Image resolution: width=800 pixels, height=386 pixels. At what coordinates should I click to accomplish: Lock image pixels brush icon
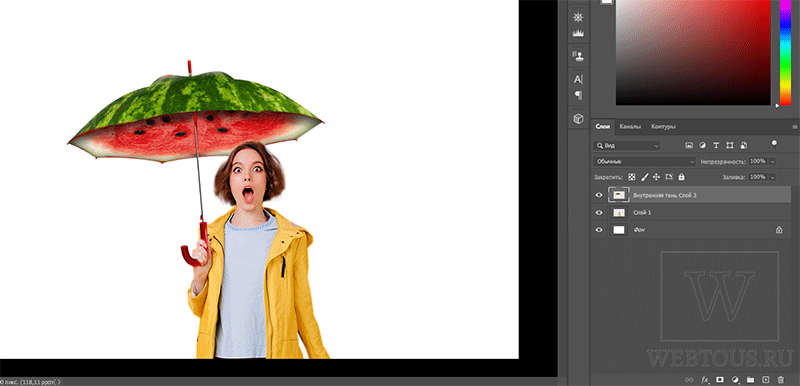pyautogui.click(x=644, y=177)
